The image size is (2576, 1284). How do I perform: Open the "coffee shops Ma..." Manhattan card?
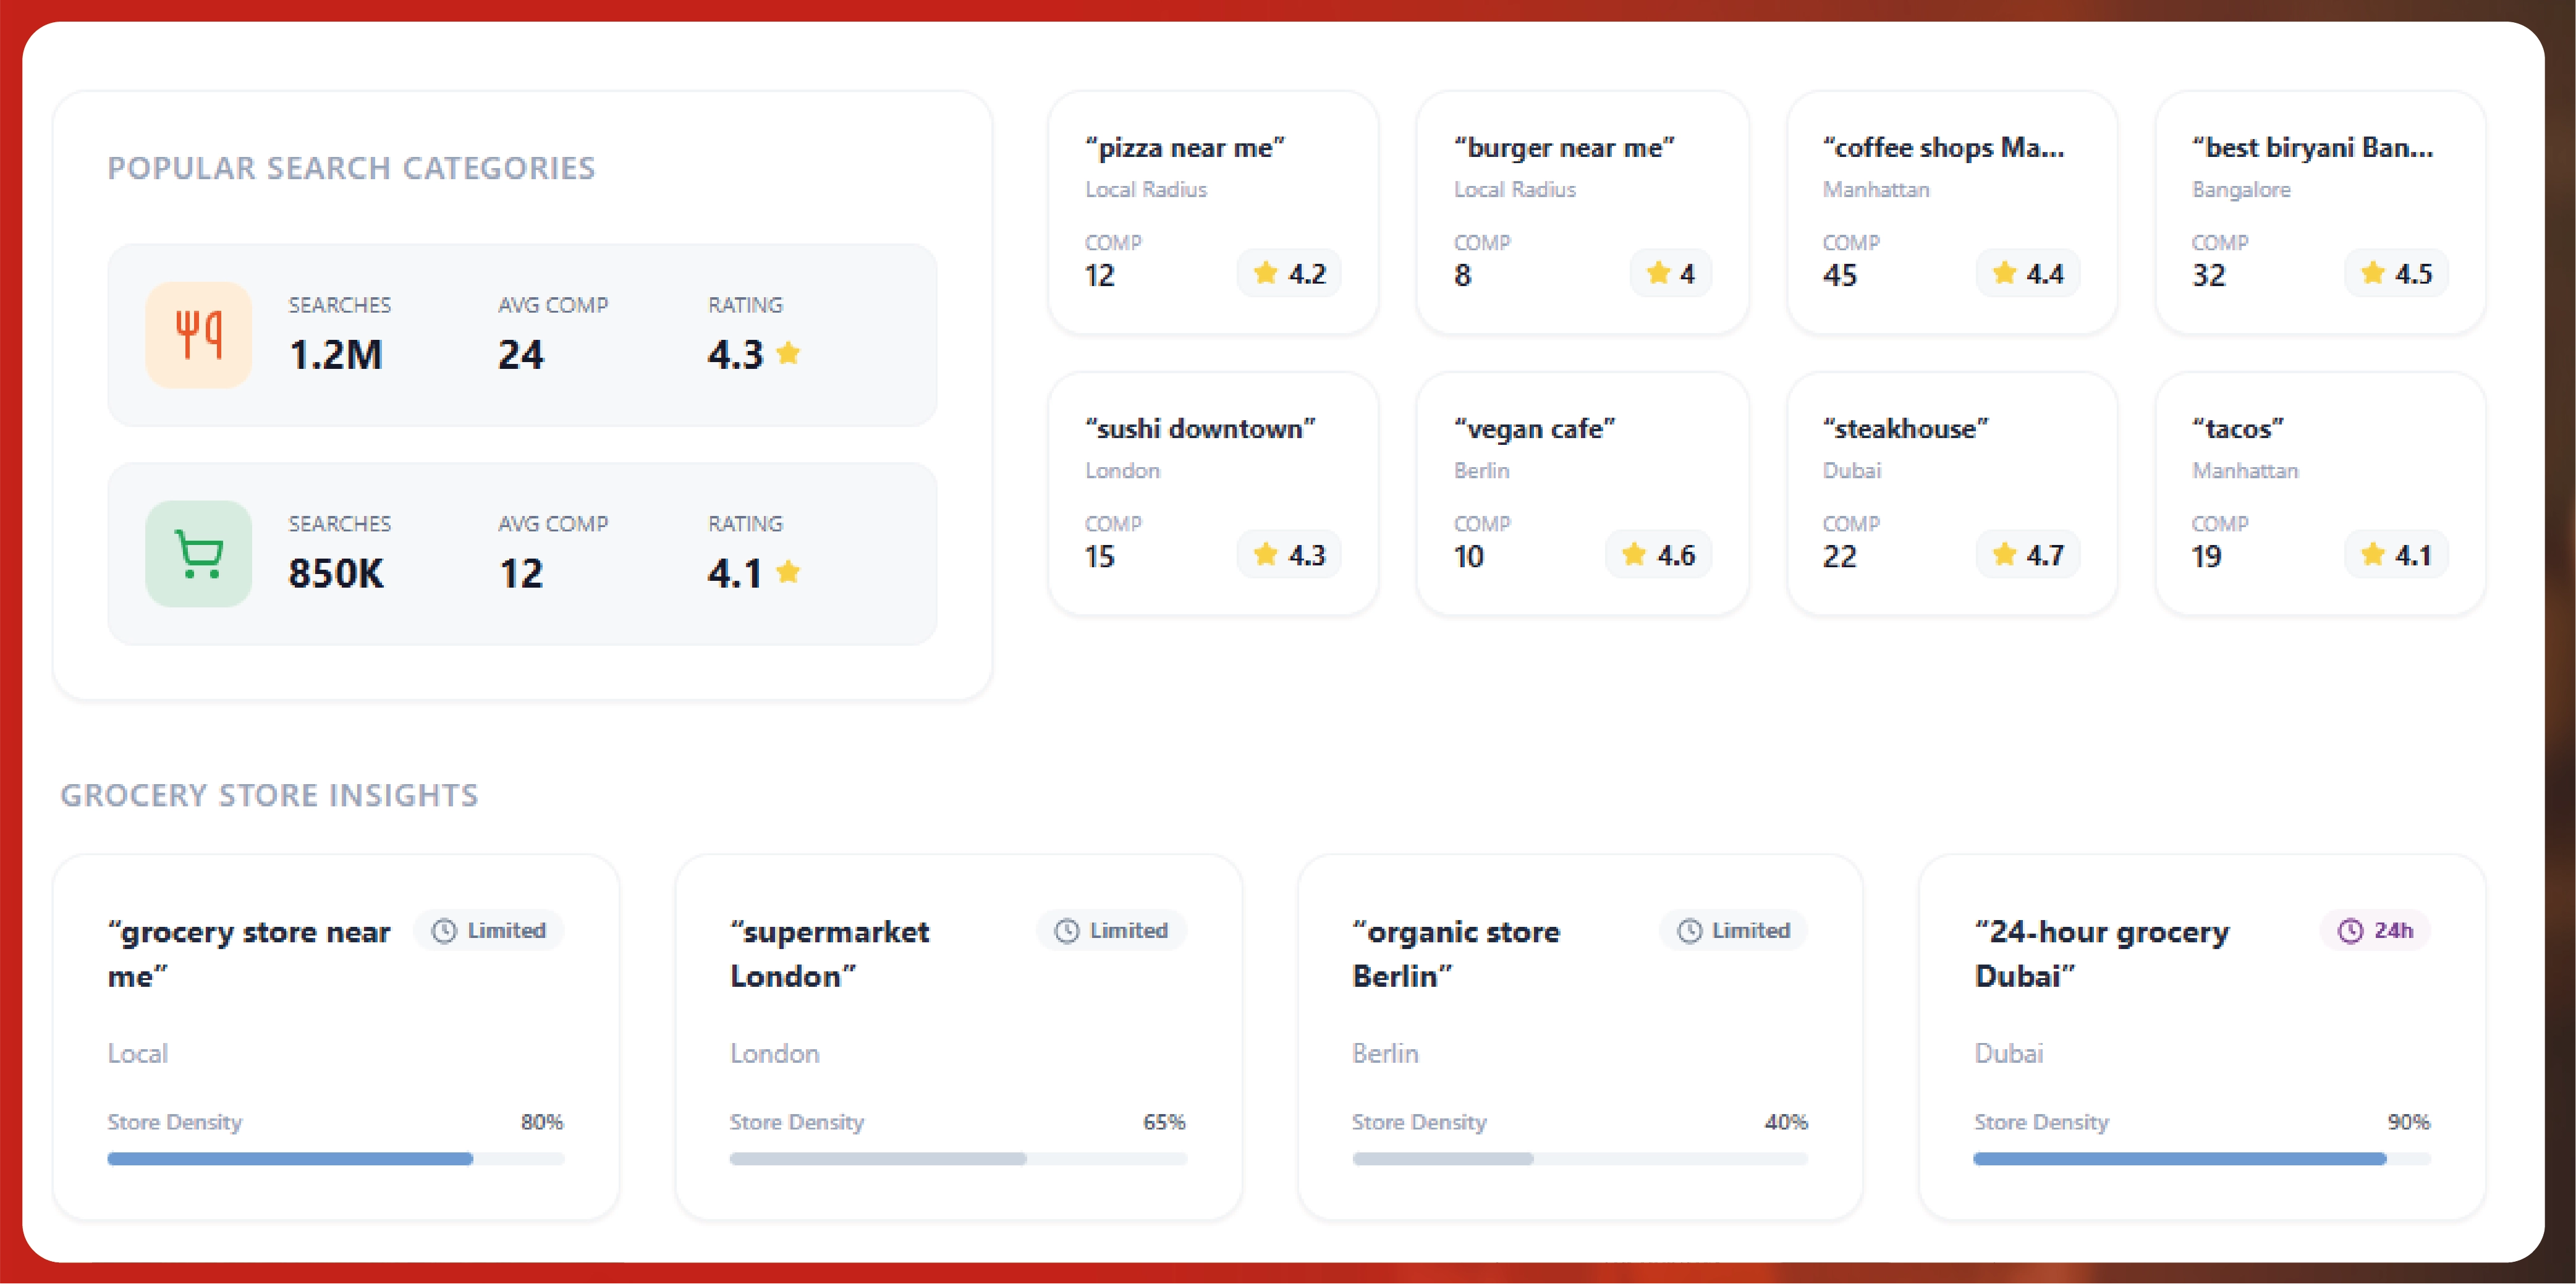pyautogui.click(x=1951, y=212)
